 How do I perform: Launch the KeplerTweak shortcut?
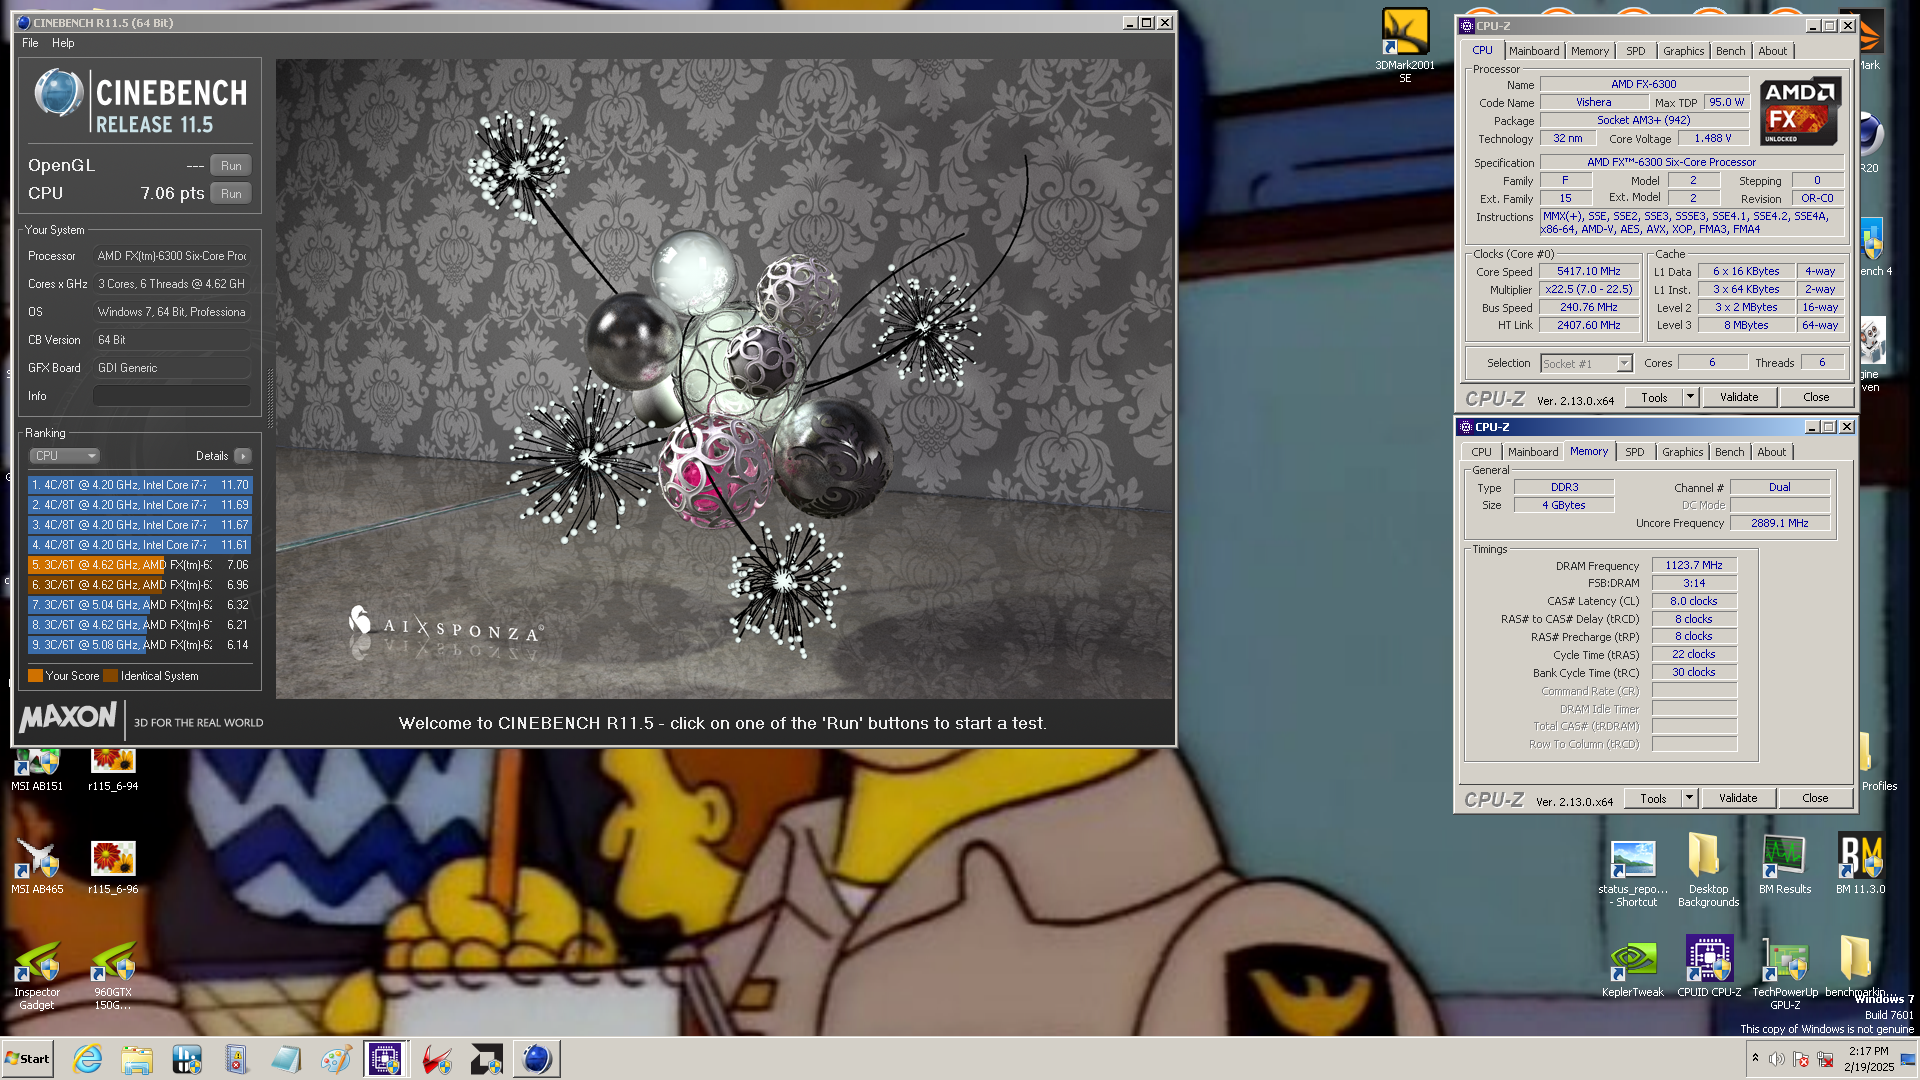click(1633, 968)
